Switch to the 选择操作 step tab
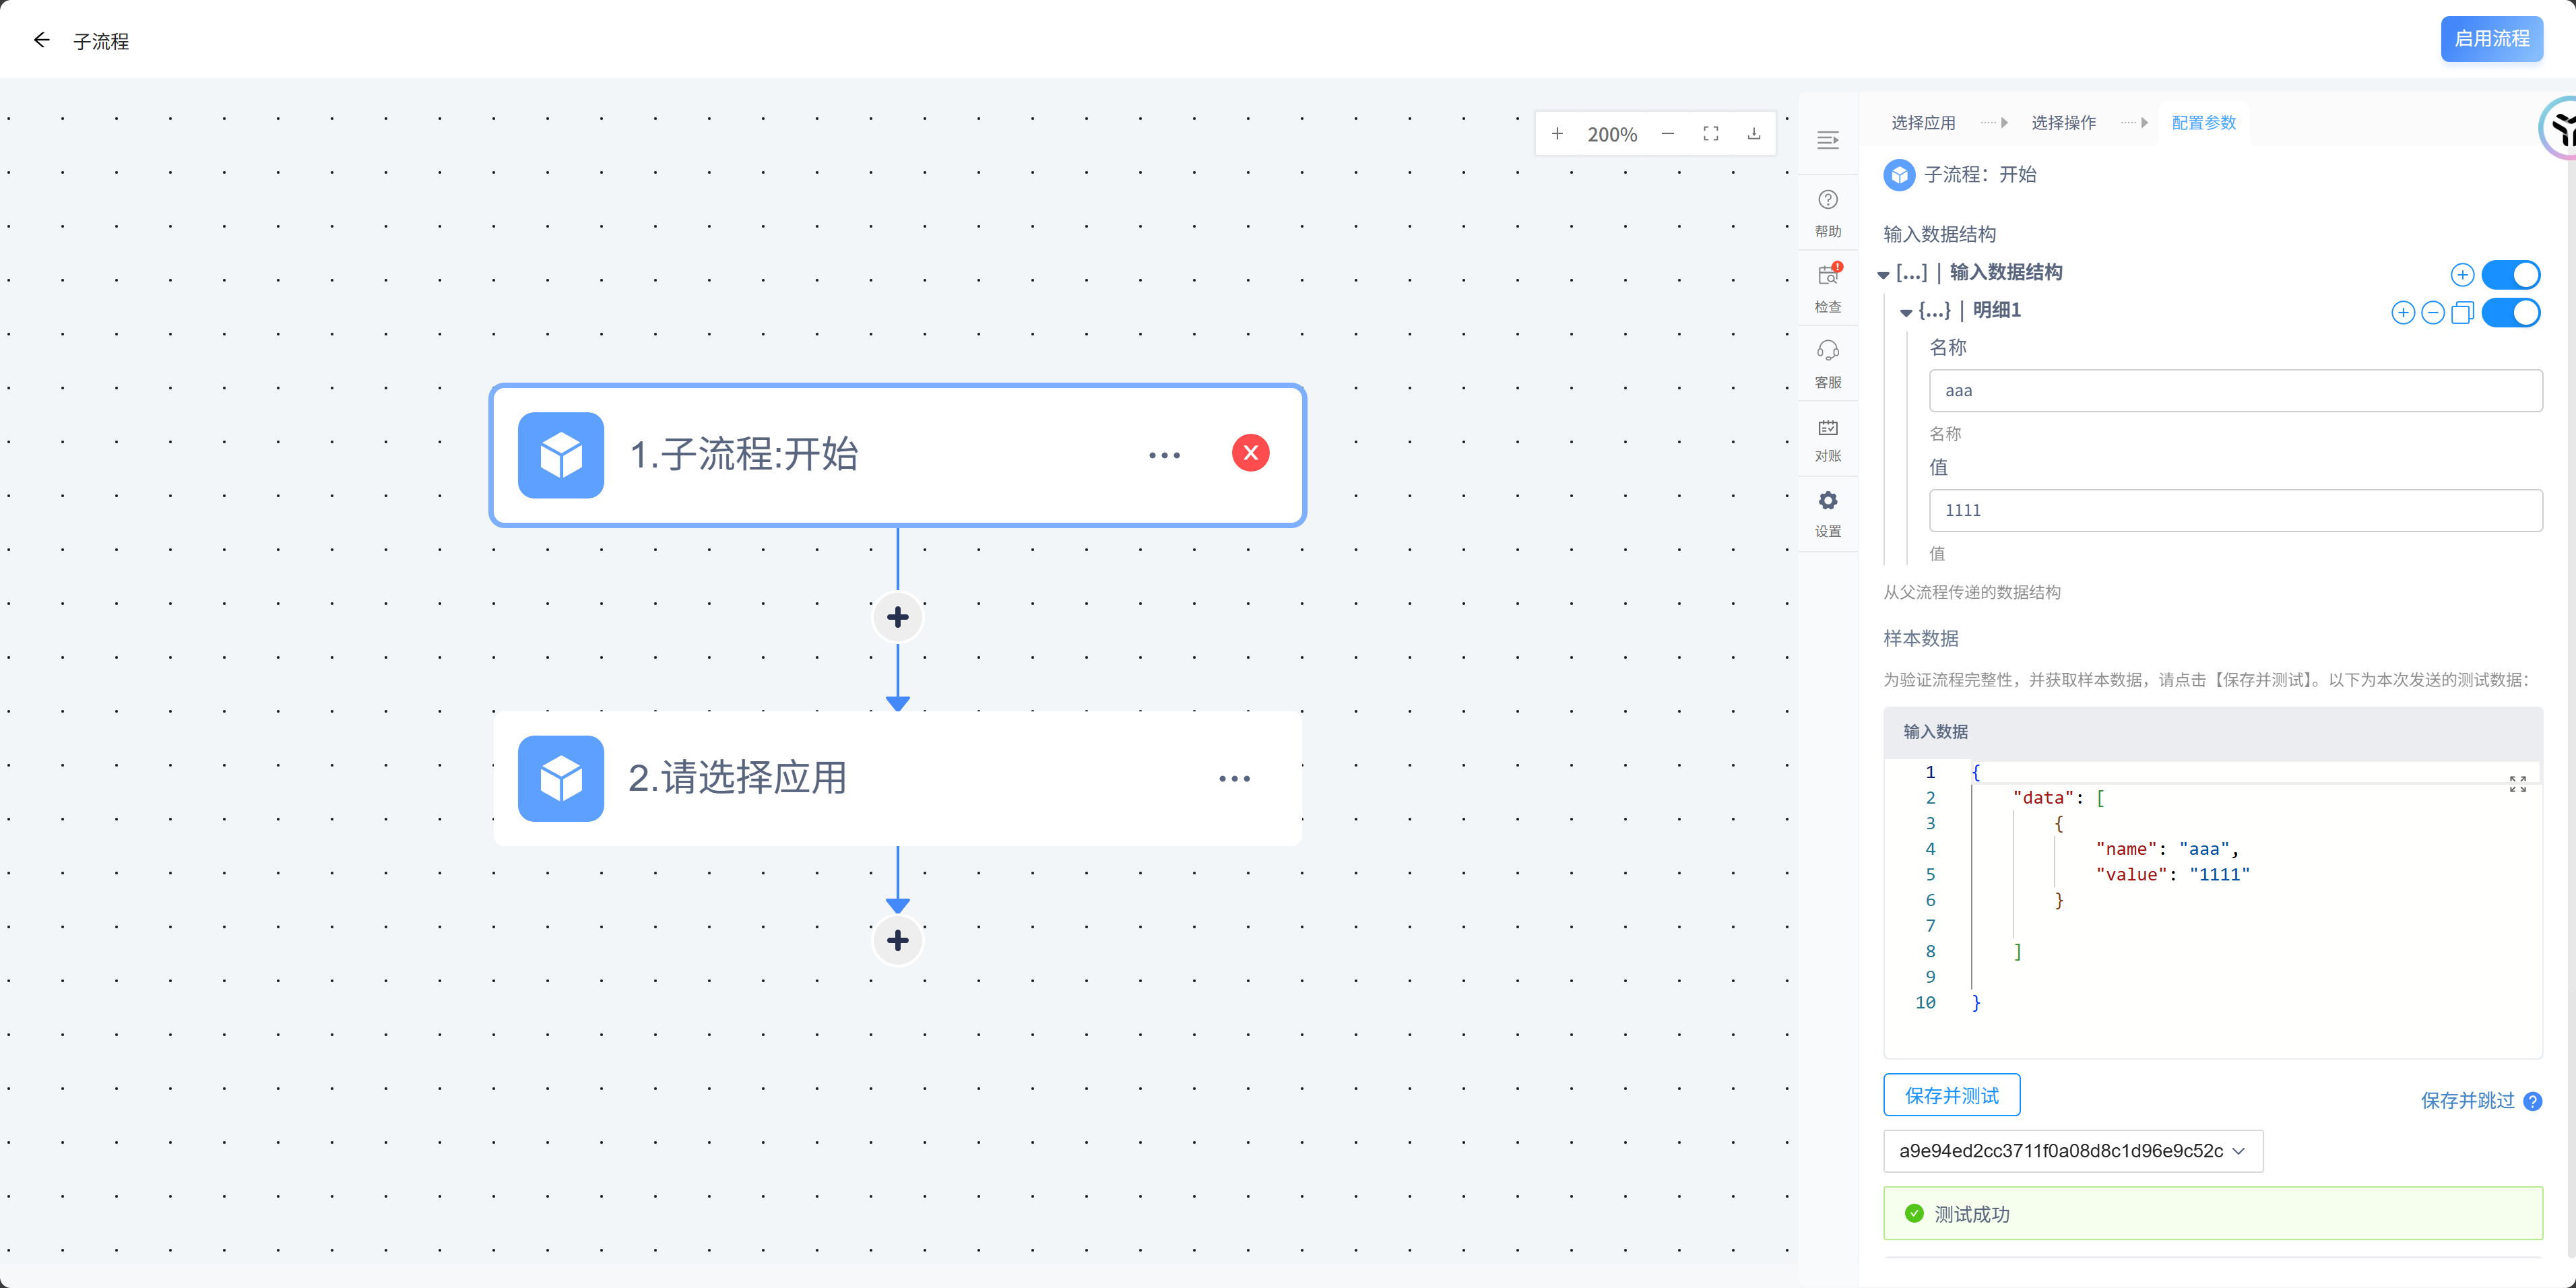This screenshot has width=2576, height=1288. click(x=2063, y=123)
